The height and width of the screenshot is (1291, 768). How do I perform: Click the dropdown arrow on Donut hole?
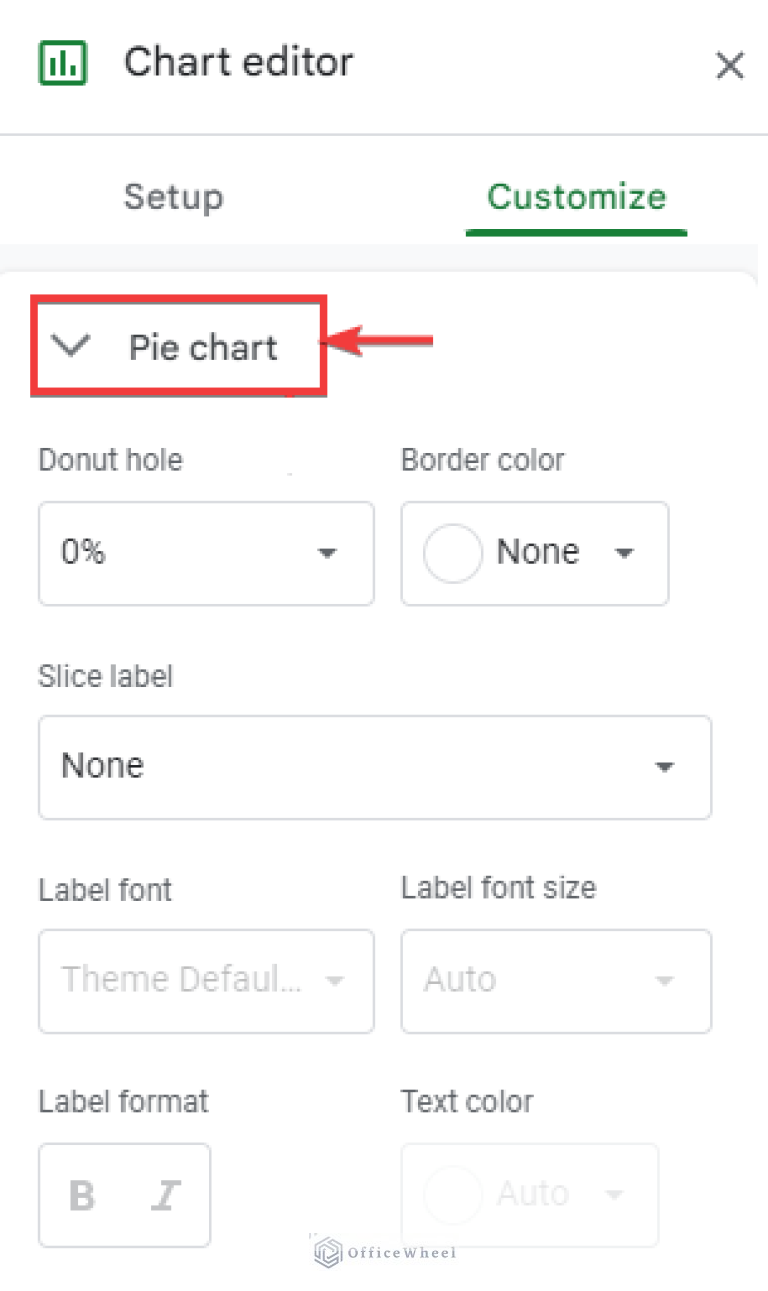(x=328, y=554)
